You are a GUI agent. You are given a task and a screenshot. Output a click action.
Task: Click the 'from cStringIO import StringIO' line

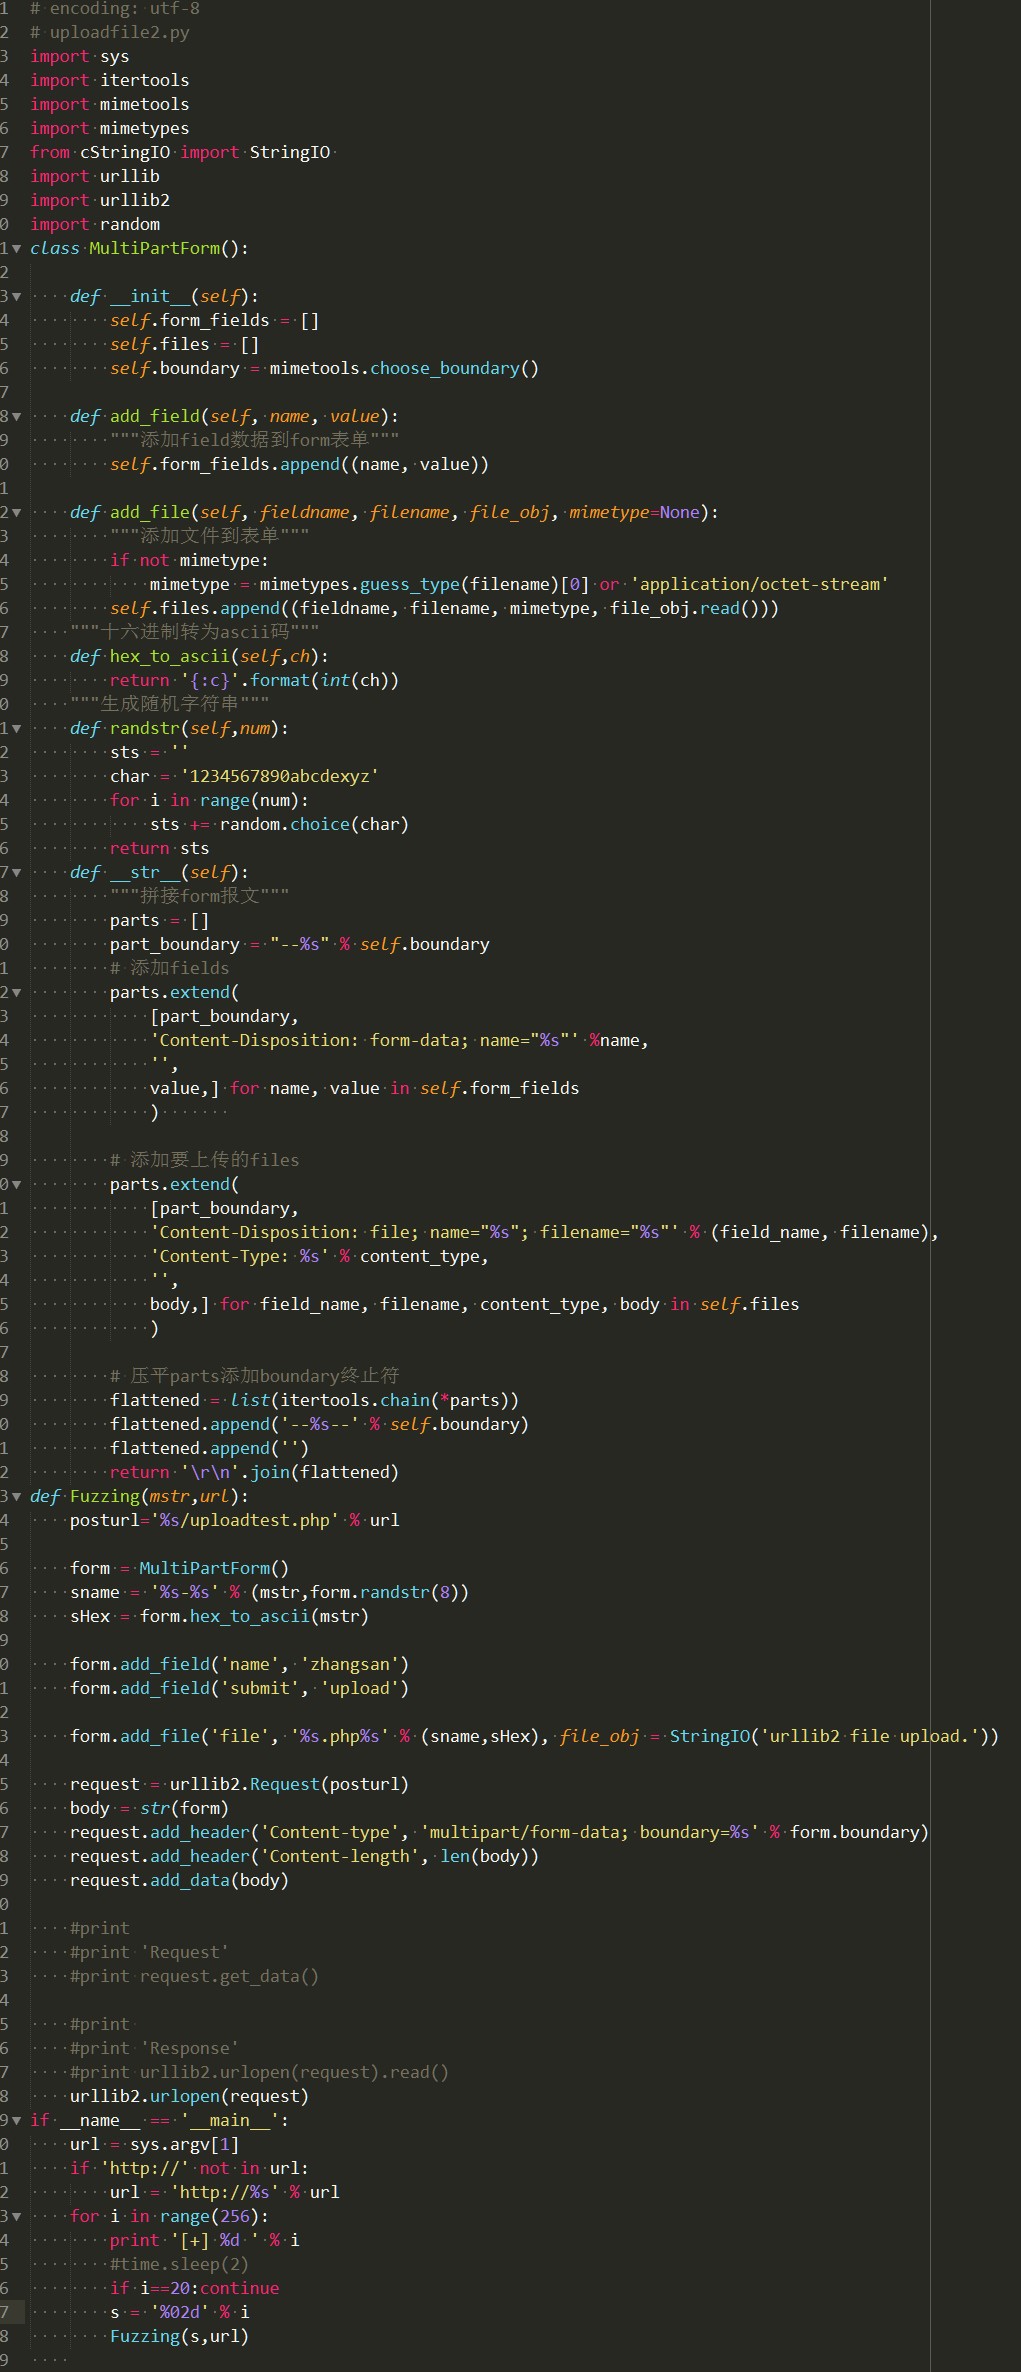pyautogui.click(x=180, y=152)
